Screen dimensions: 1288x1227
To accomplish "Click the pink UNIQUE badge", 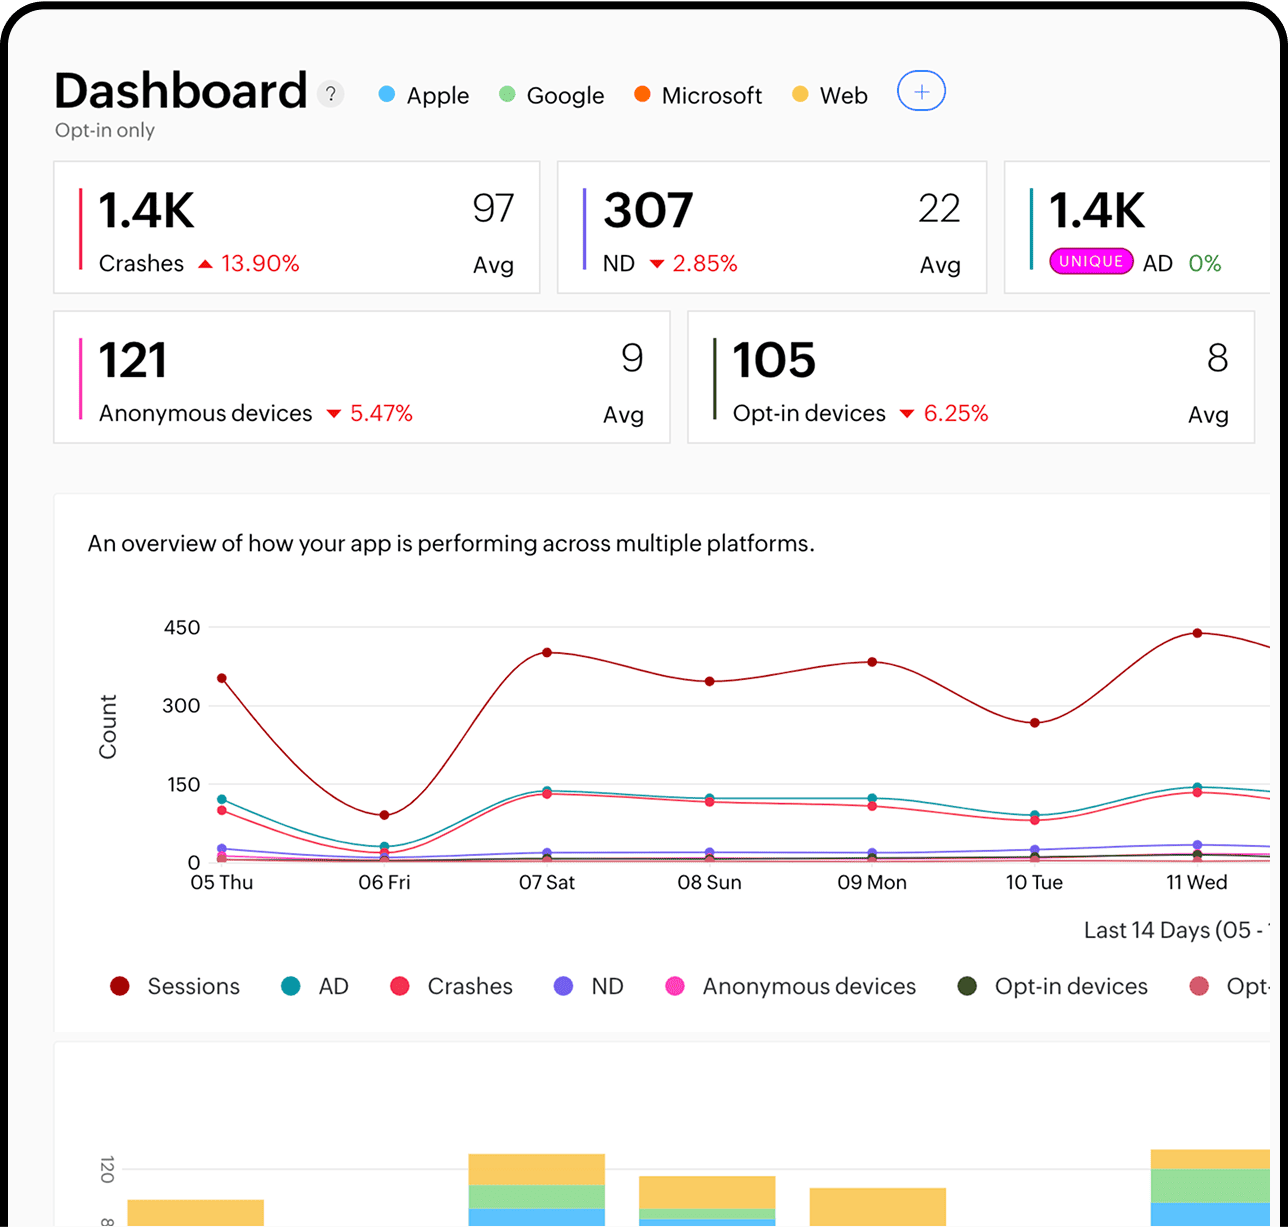I will [1091, 262].
